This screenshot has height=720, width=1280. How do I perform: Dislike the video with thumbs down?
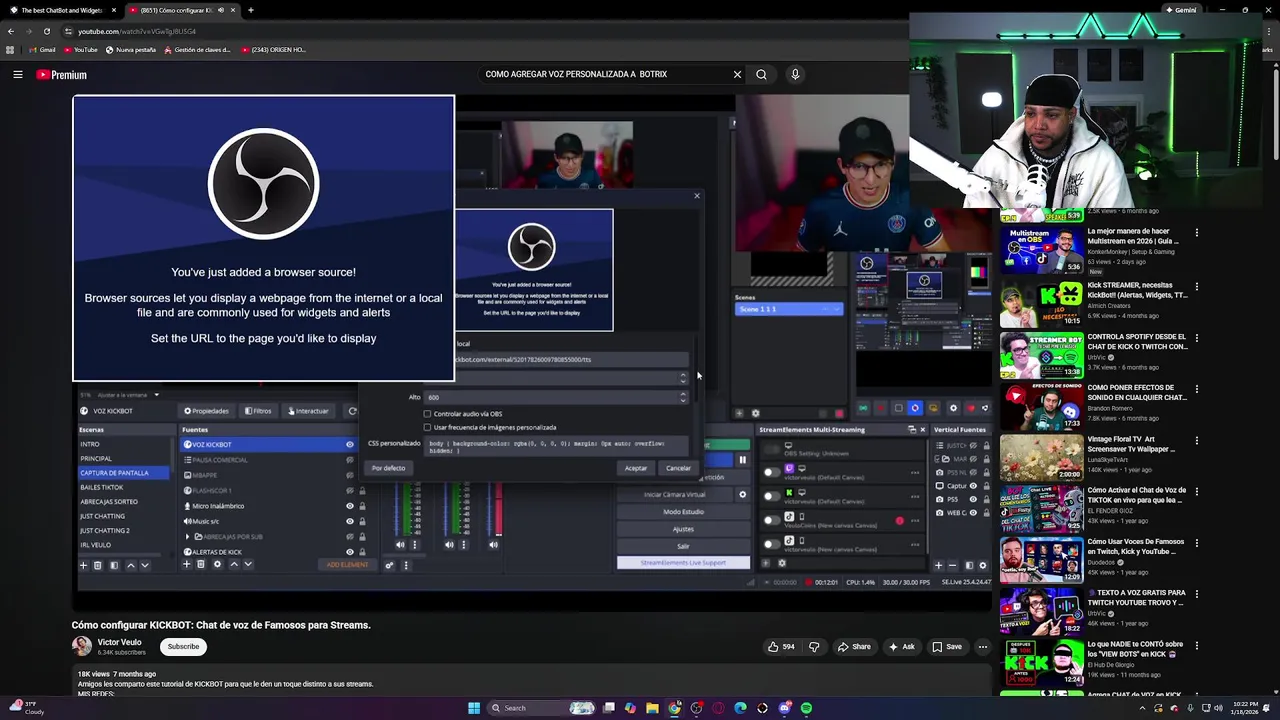[814, 647]
